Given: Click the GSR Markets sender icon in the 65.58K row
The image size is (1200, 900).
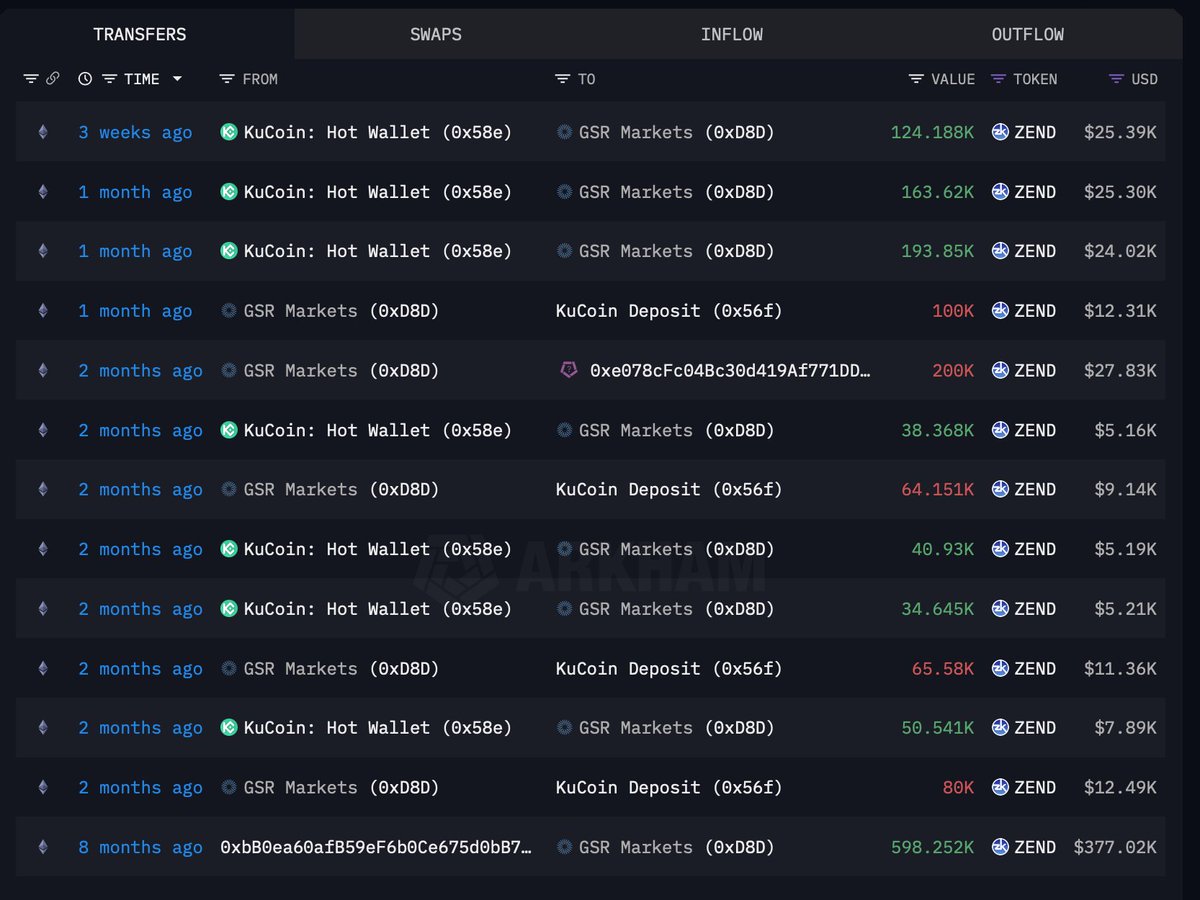Looking at the screenshot, I should point(229,668).
